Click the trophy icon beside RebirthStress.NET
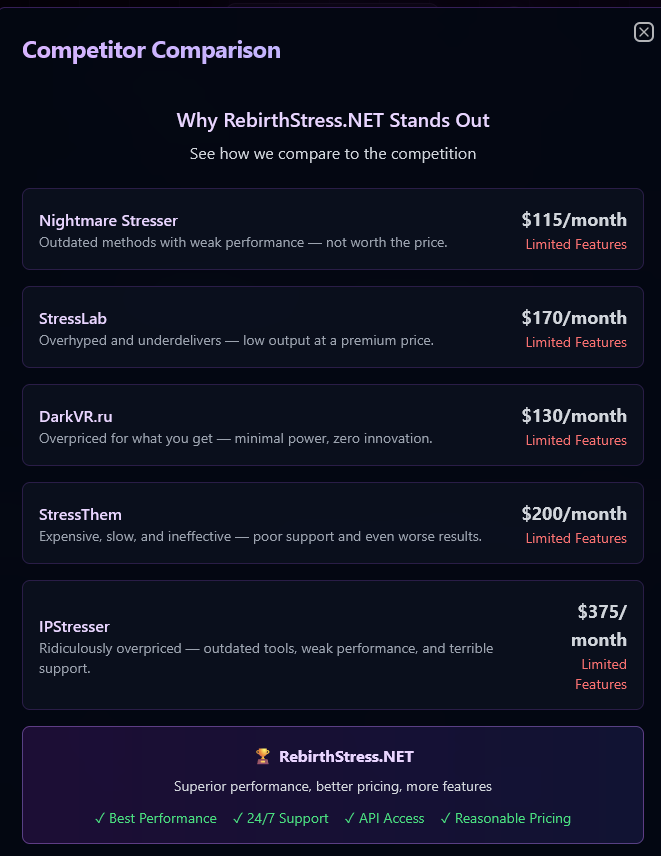This screenshot has height=856, width=661. pos(263,757)
